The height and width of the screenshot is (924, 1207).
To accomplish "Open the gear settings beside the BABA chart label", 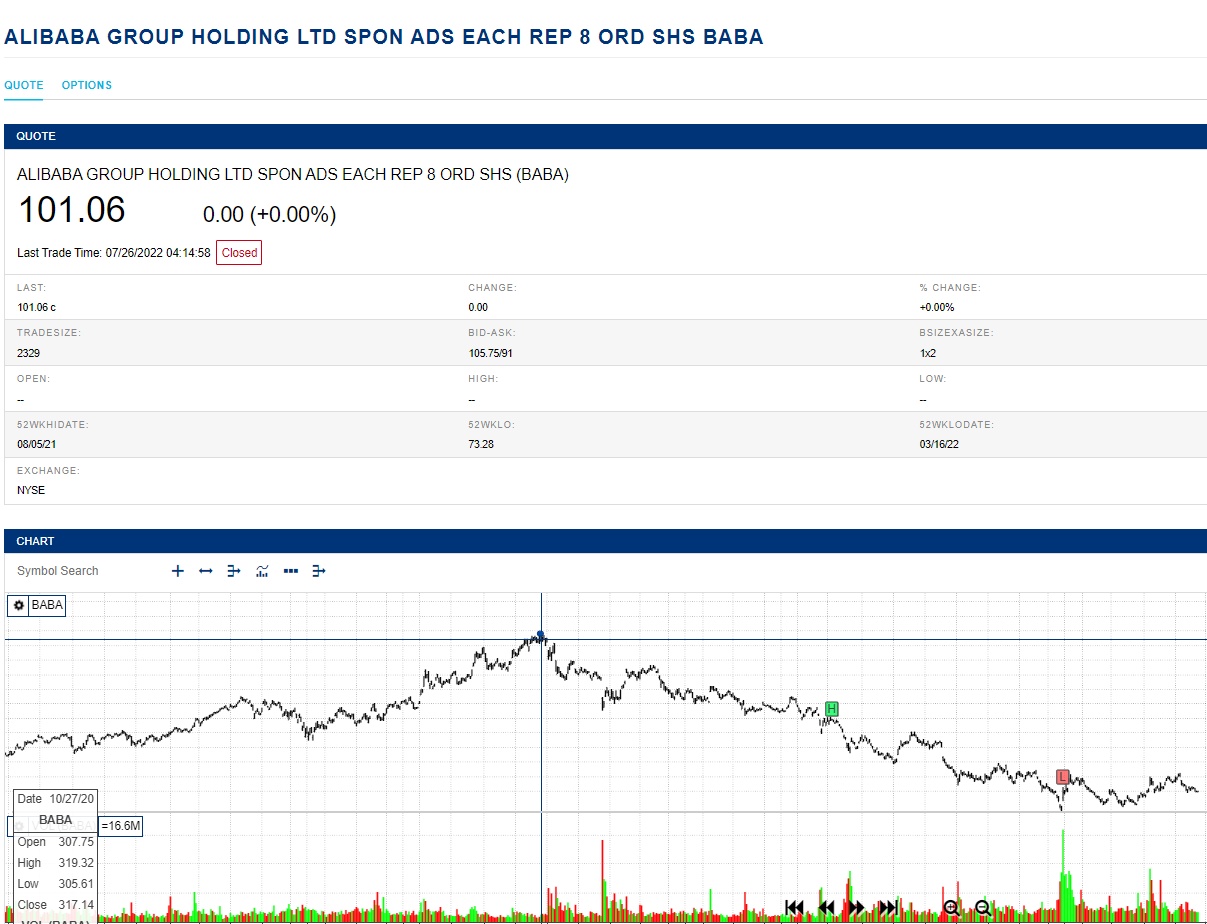I will [18, 605].
